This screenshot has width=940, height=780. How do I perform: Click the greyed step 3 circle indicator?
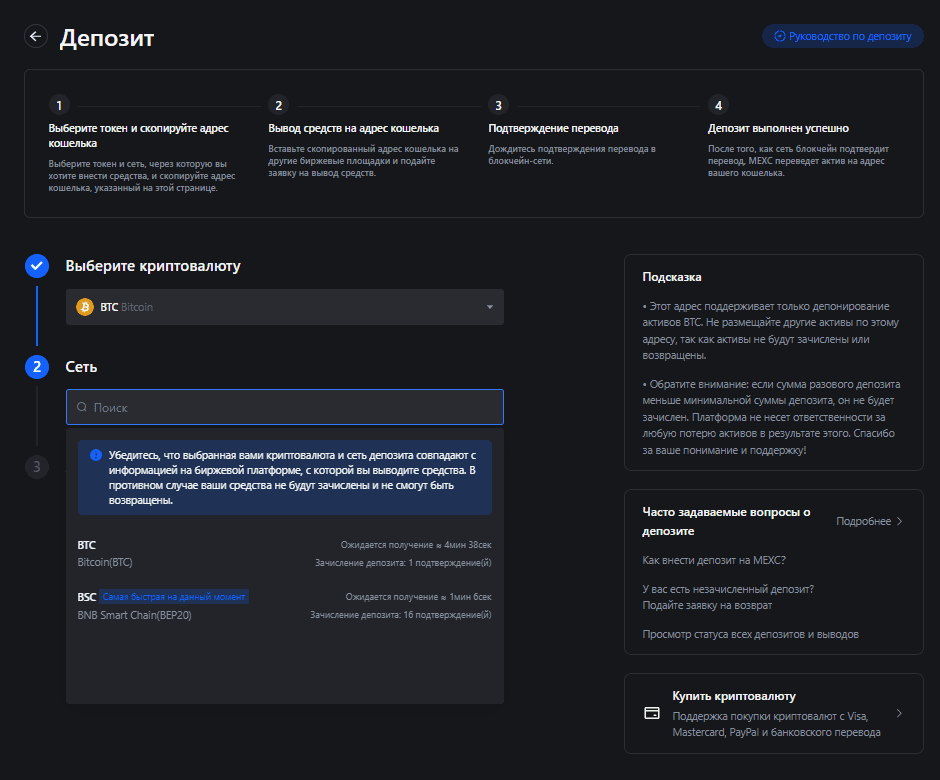pos(37,466)
